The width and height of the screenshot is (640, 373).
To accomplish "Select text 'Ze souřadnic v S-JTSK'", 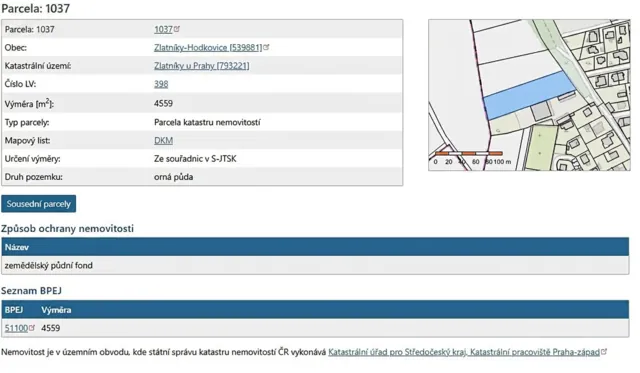I will point(195,159).
